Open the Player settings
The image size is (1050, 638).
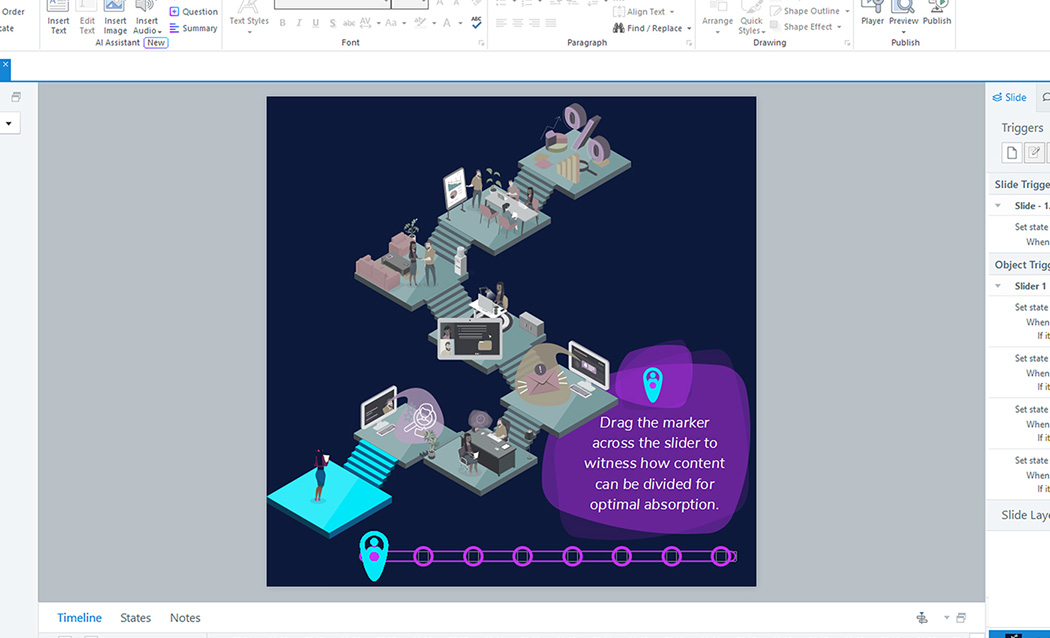(872, 13)
